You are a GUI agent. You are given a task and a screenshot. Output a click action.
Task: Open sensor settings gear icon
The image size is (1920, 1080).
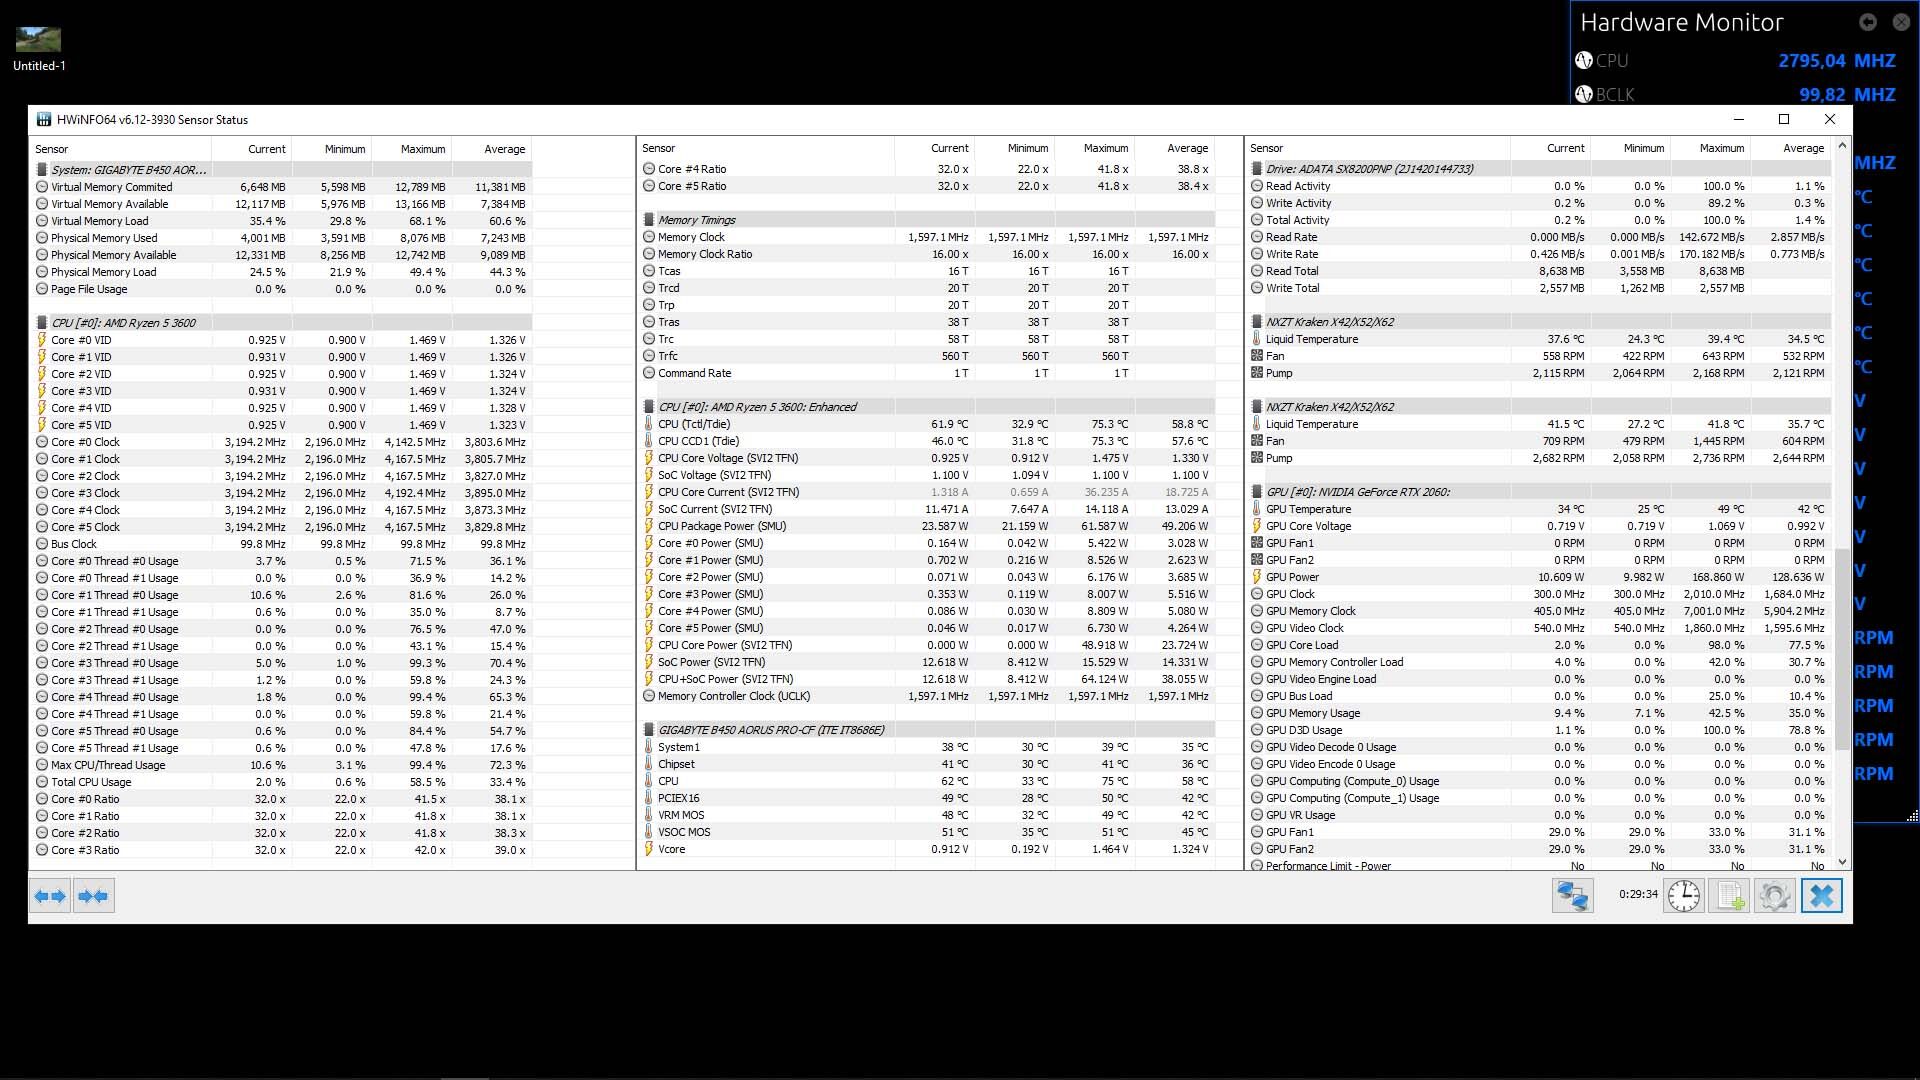(x=1774, y=896)
